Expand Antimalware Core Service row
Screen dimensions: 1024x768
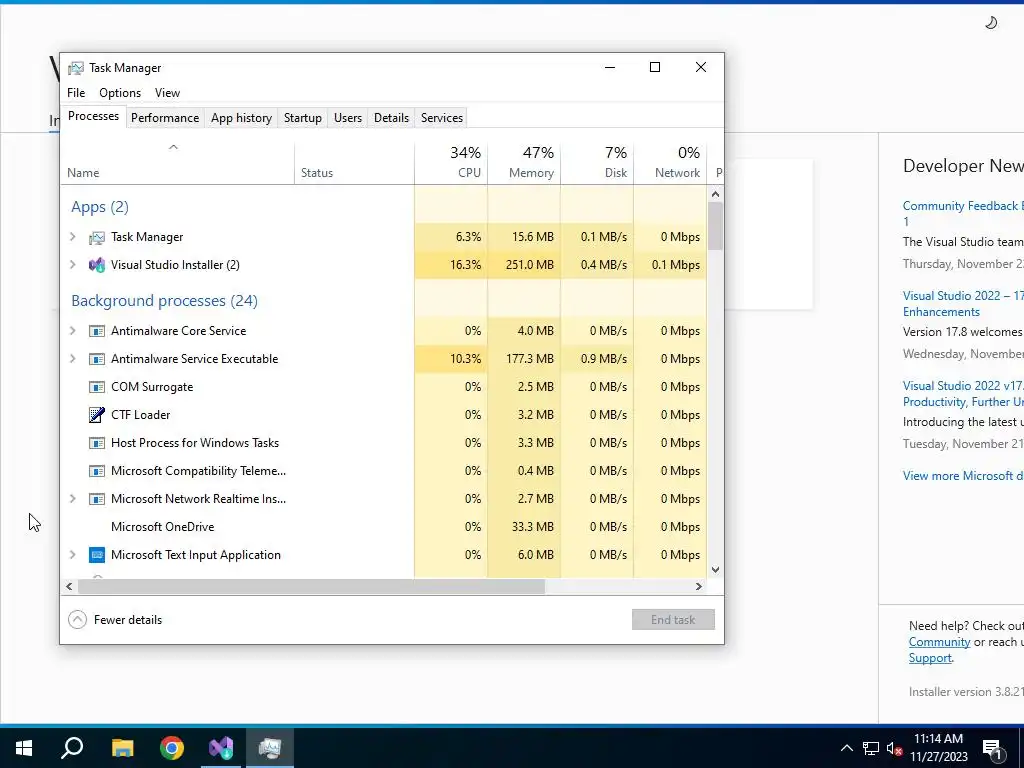72,331
